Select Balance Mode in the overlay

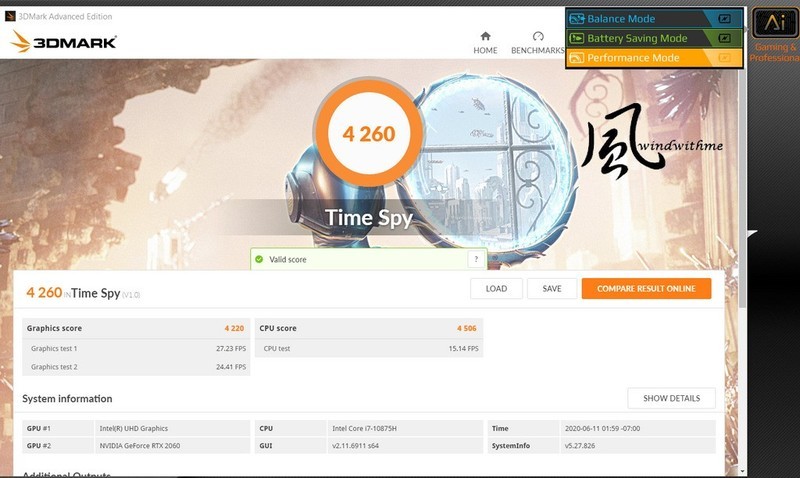click(654, 19)
